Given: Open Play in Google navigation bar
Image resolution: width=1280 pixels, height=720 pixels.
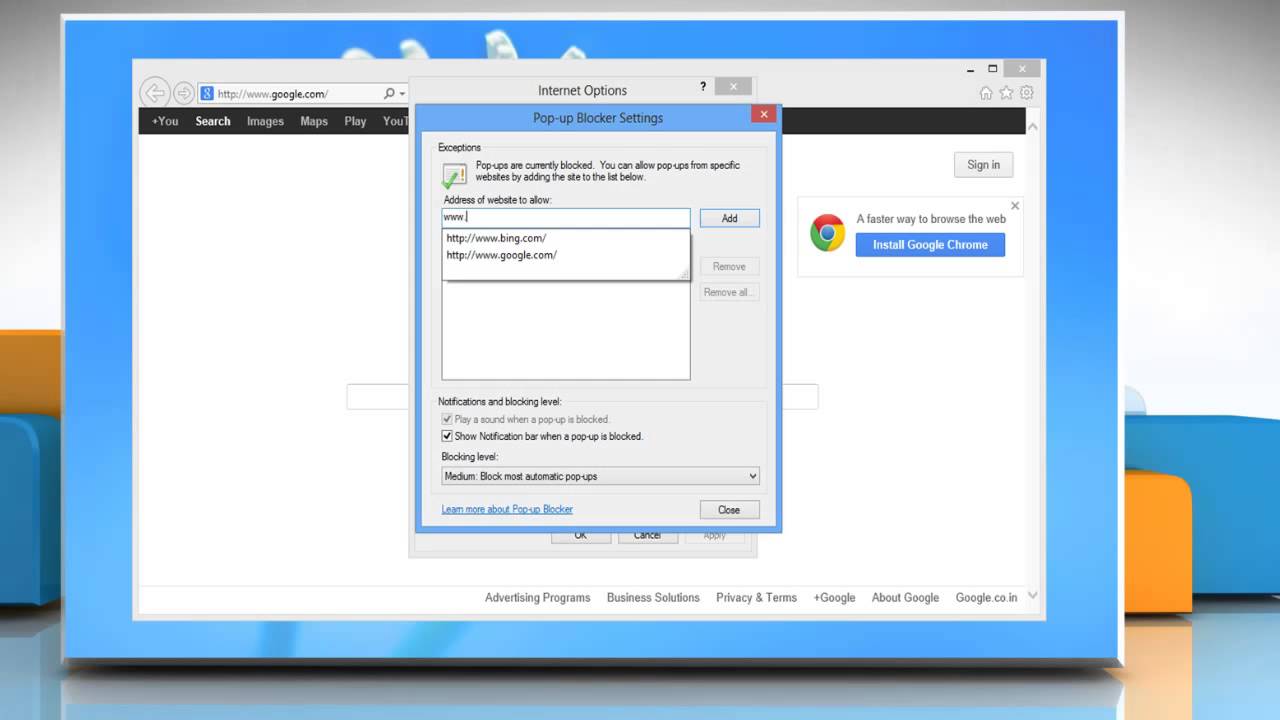Looking at the screenshot, I should click(x=355, y=121).
